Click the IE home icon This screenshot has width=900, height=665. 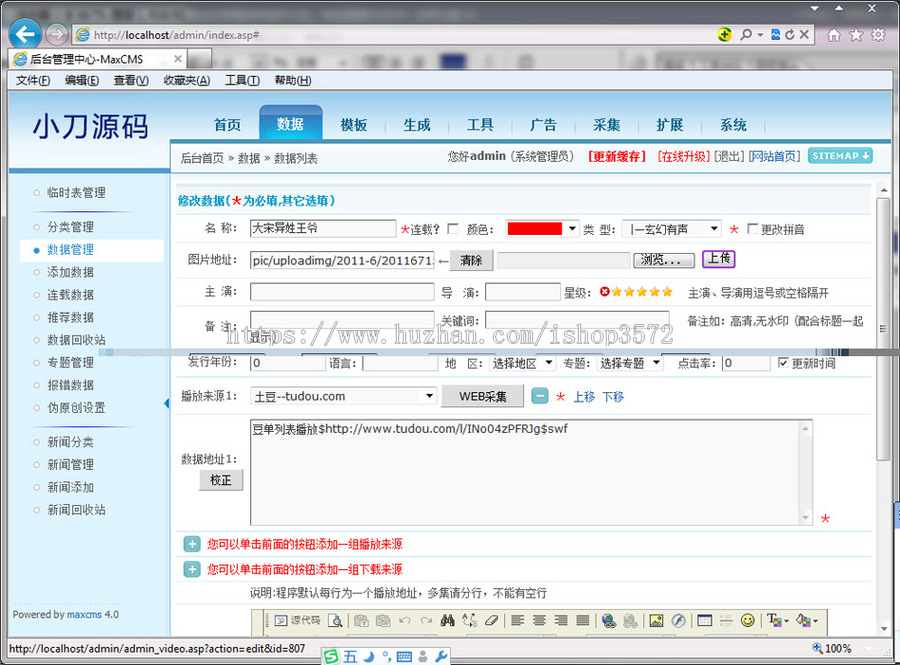pyautogui.click(x=833, y=35)
